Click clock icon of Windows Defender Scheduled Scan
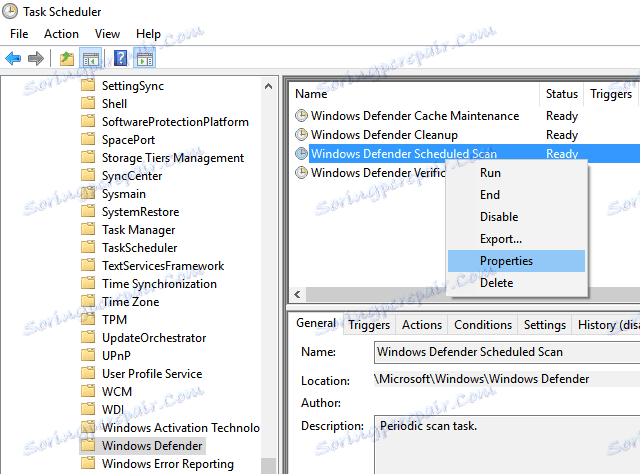Screen dimensions: 640x474 pos(301,154)
